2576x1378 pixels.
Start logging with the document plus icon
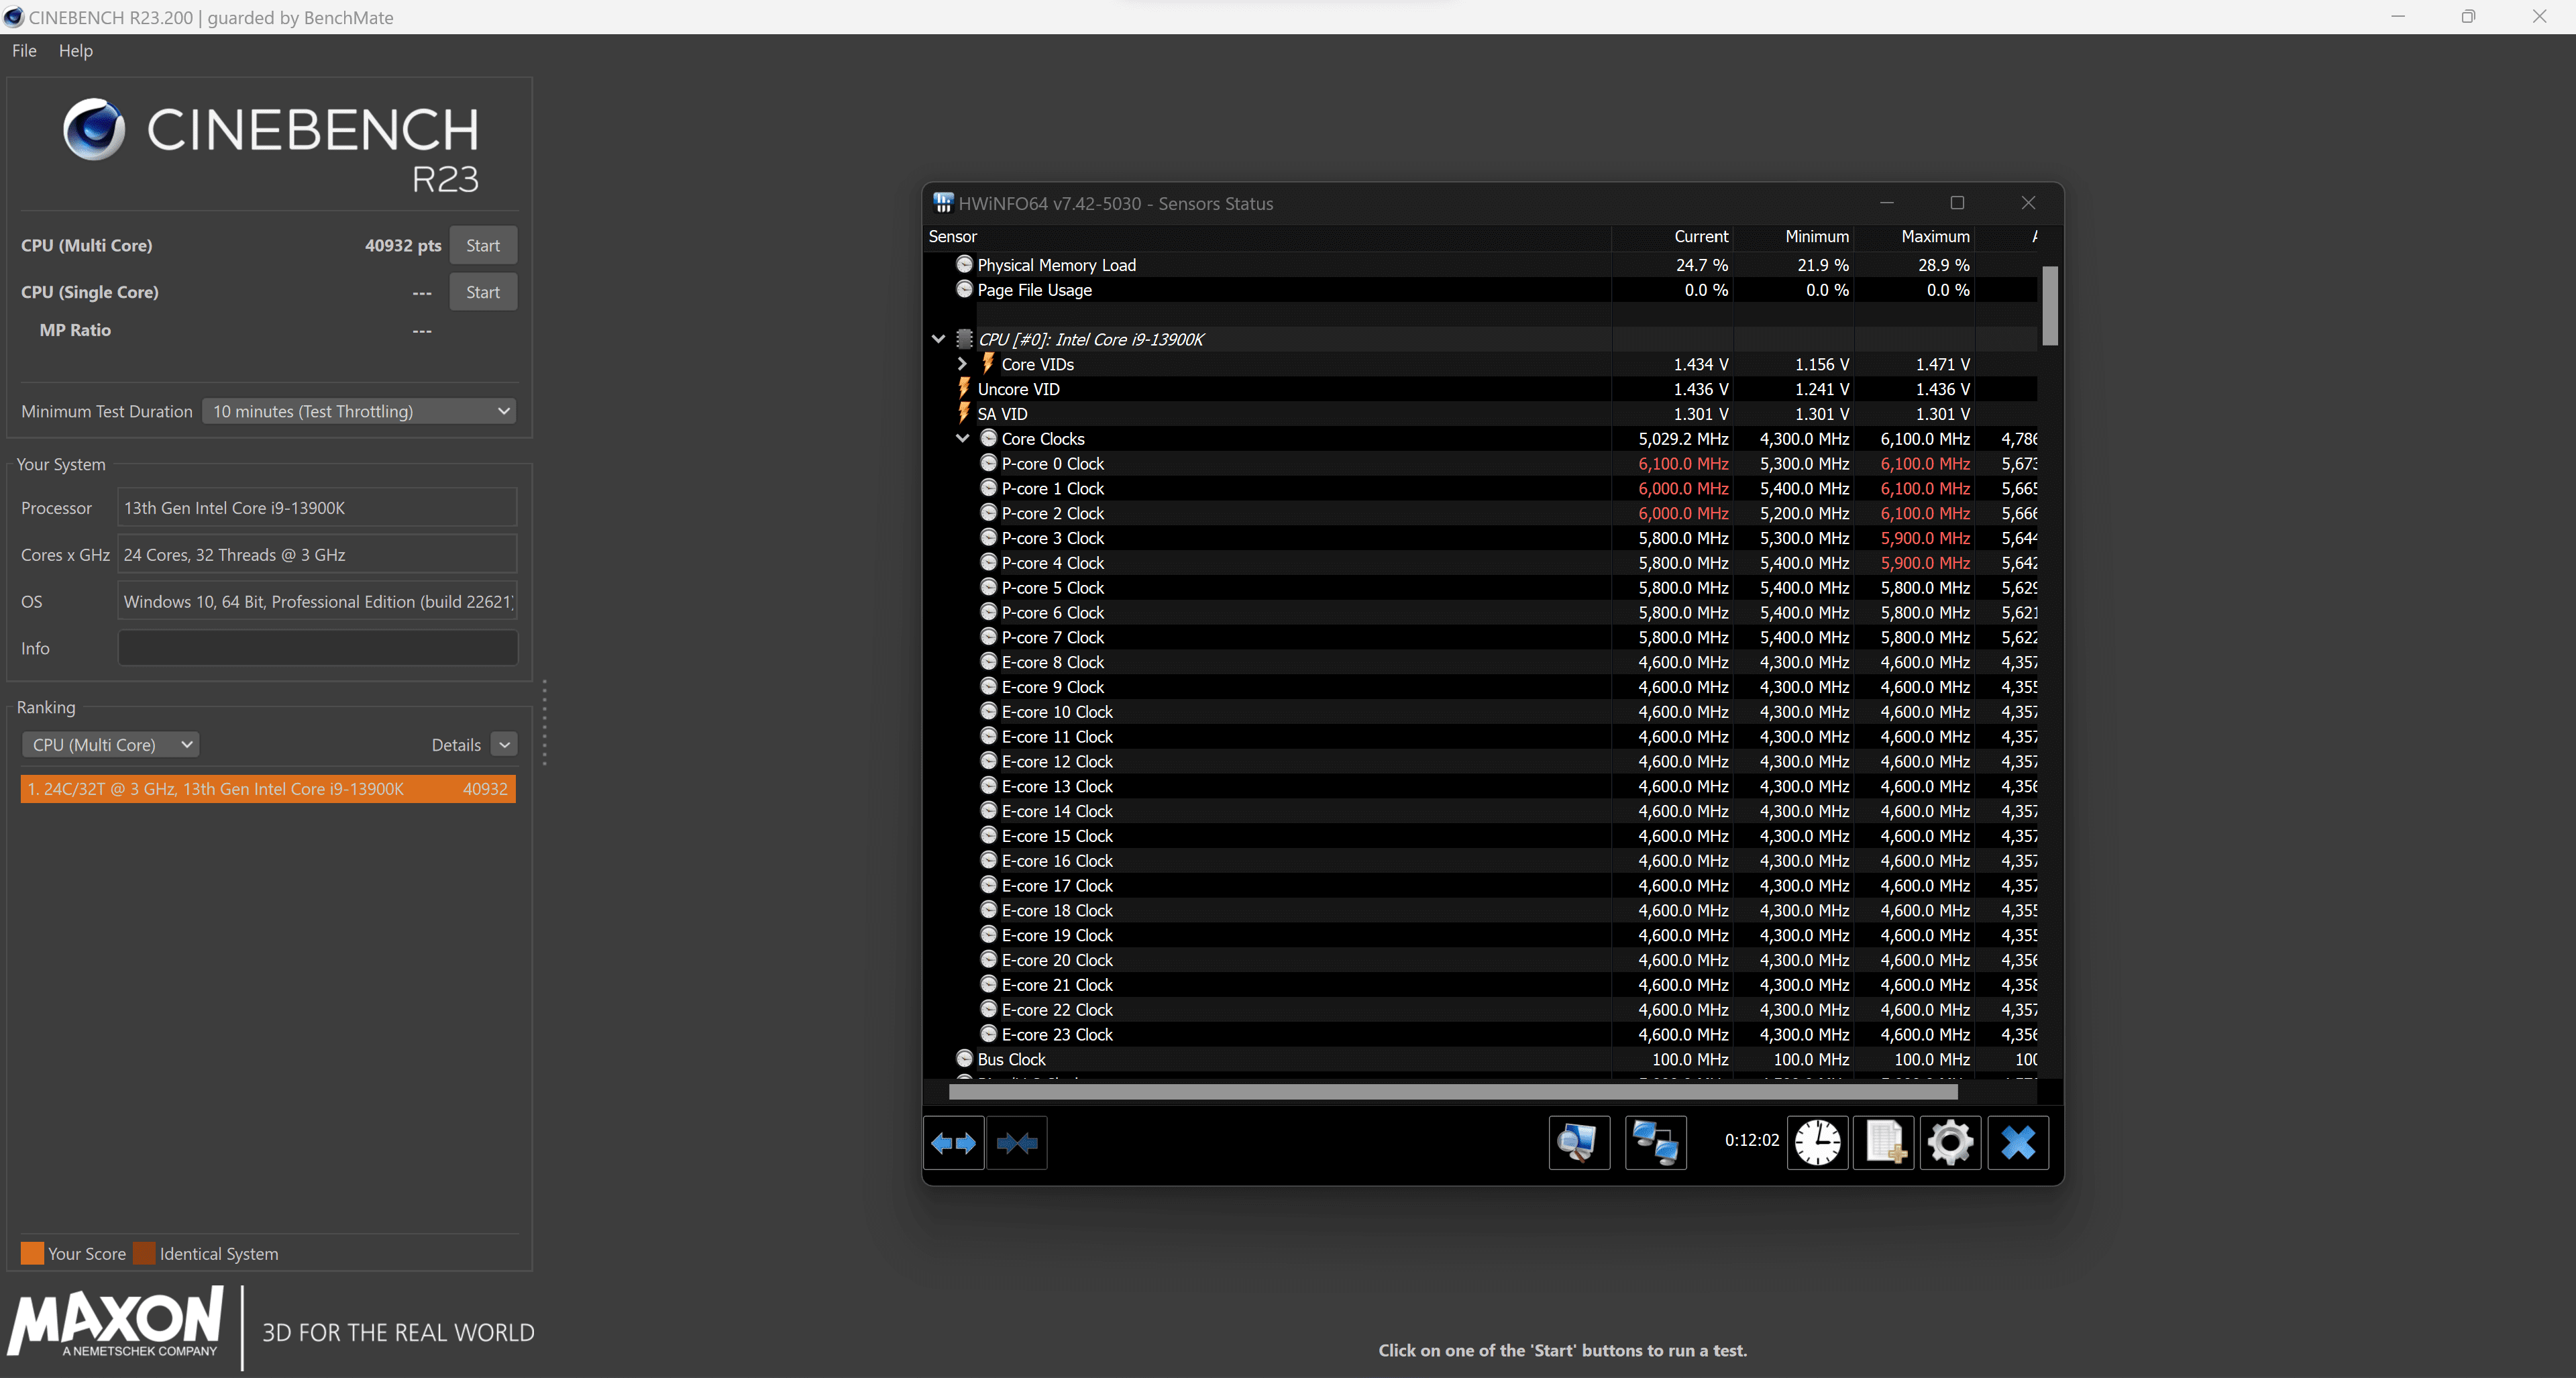(x=1884, y=1143)
